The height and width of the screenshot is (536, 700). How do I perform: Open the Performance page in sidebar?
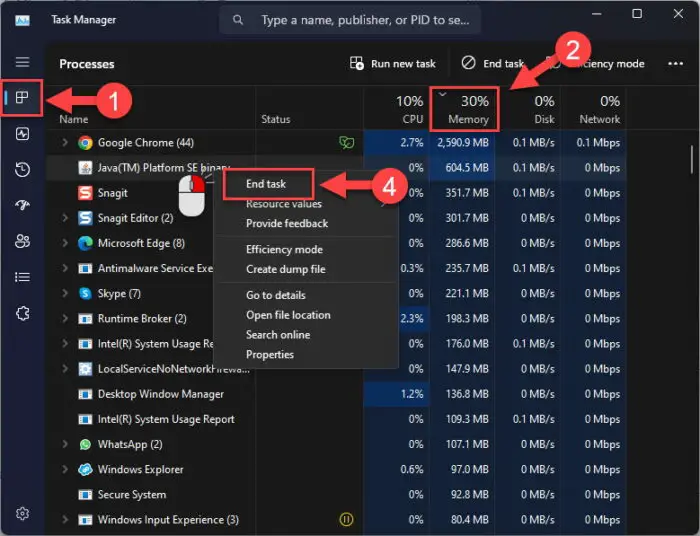22,133
